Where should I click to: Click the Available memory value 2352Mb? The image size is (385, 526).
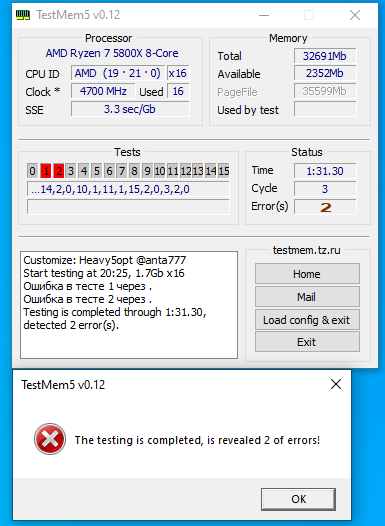[325, 73]
